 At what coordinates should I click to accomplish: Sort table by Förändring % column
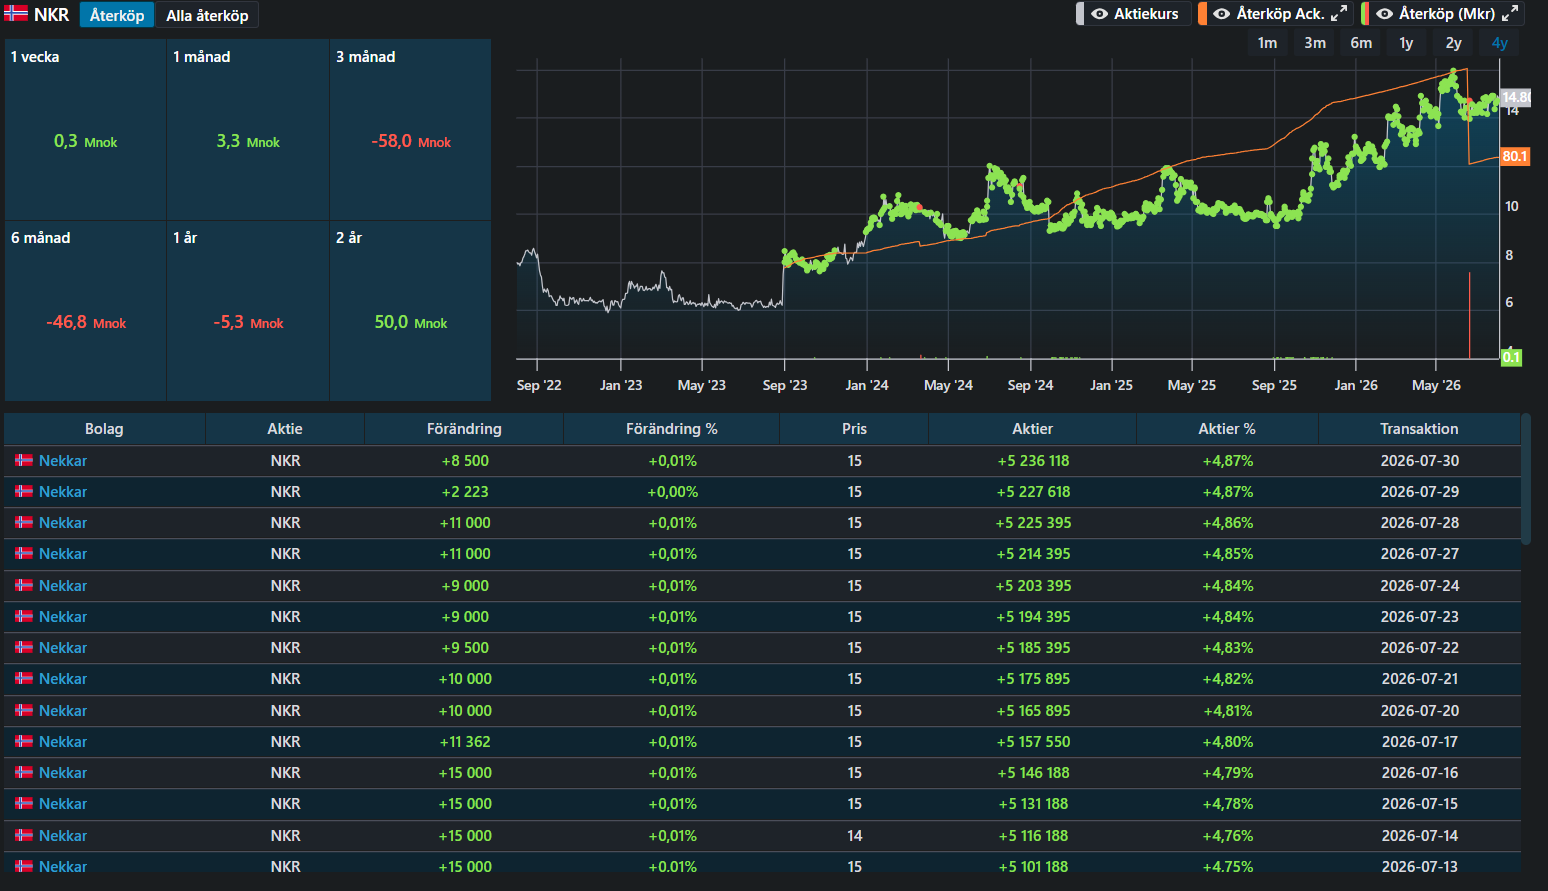(x=671, y=429)
